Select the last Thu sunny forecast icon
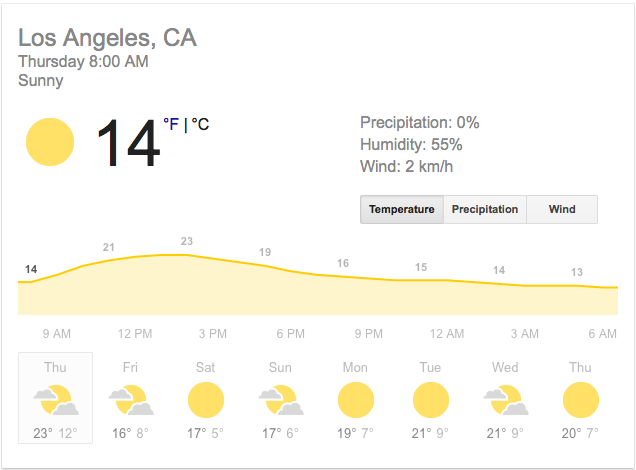This screenshot has height=470, width=636. coord(581,400)
